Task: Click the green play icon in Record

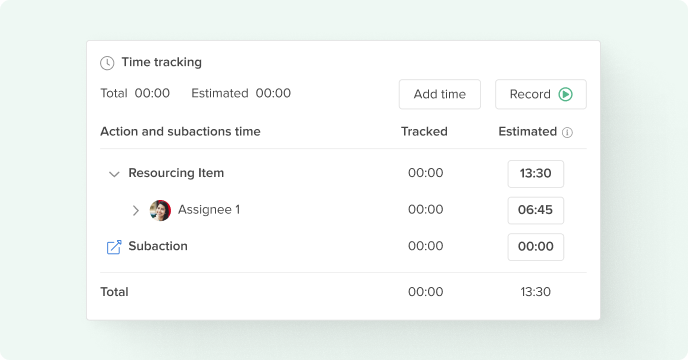Action: point(566,94)
